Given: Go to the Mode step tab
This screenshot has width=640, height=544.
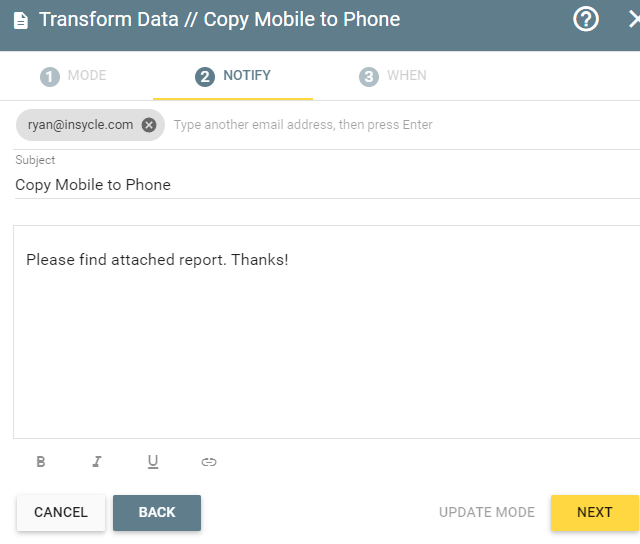Looking at the screenshot, I should (x=73, y=76).
